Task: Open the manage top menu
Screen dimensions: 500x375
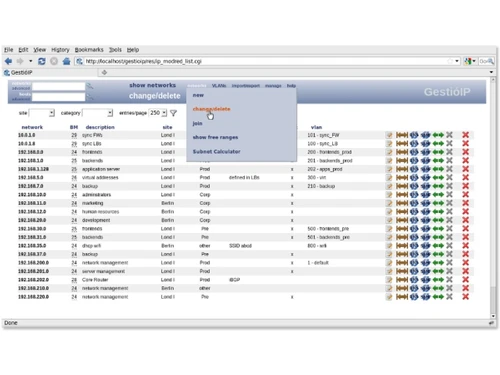Action: pyautogui.click(x=273, y=86)
